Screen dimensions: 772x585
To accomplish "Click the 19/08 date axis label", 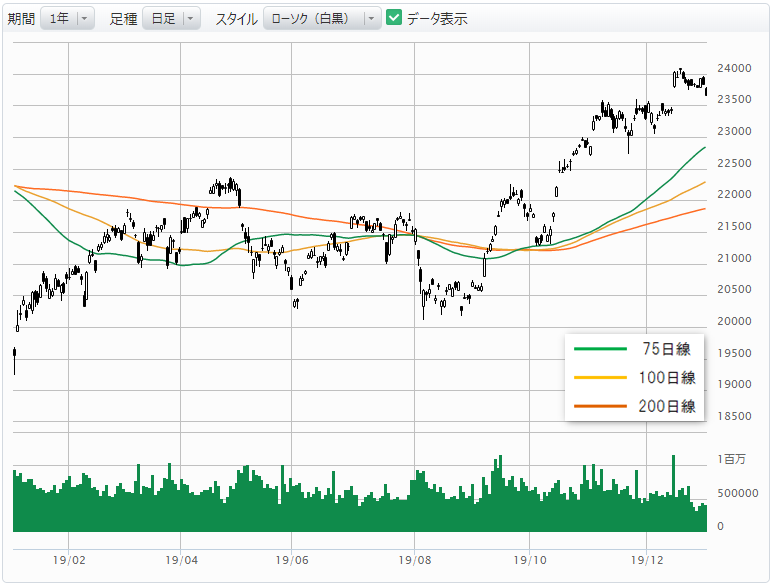I will [415, 560].
